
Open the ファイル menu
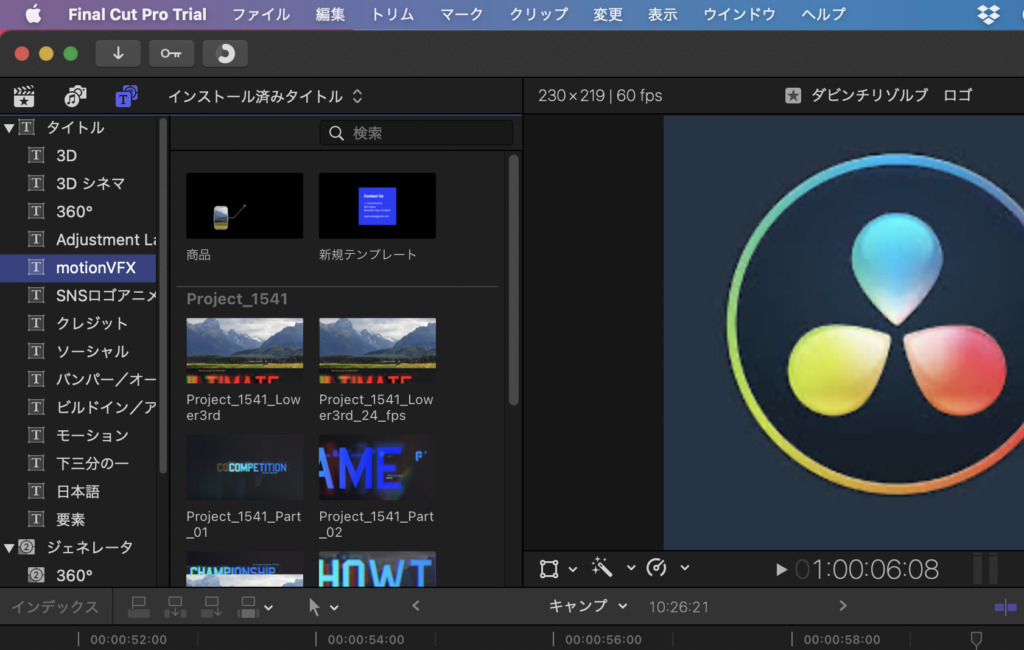[x=261, y=14]
